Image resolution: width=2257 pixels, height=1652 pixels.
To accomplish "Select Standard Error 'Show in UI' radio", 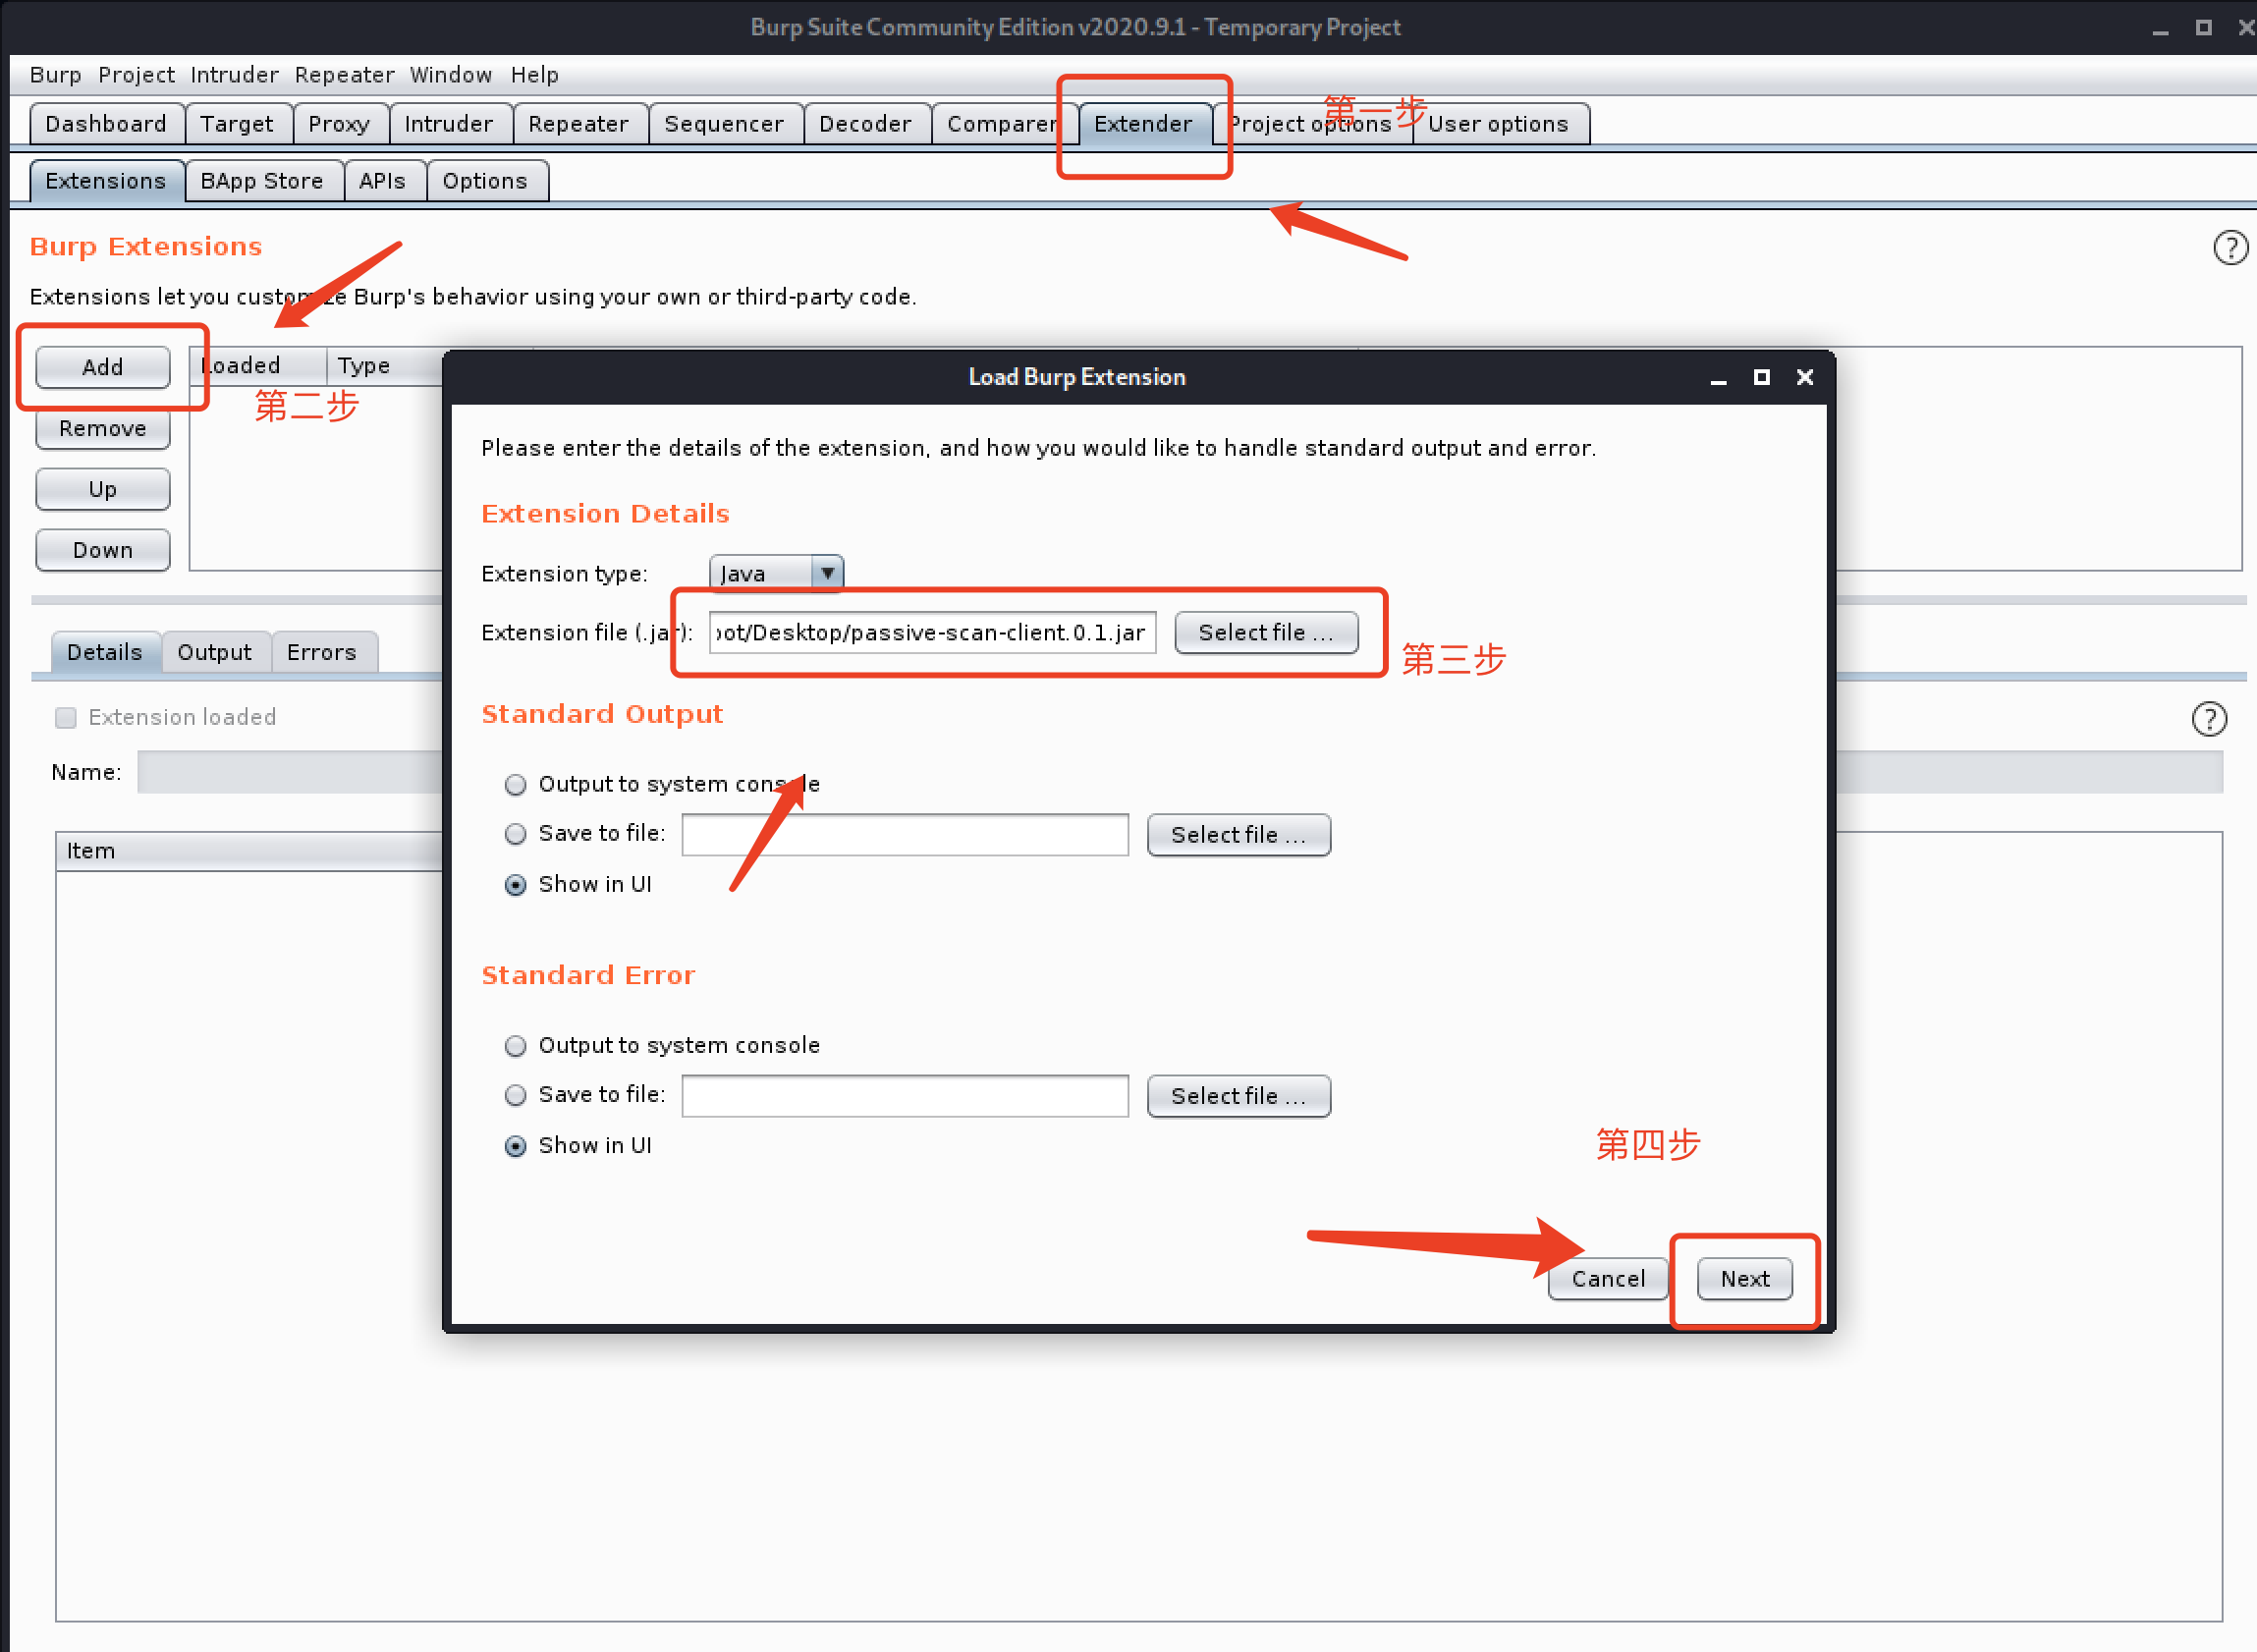I will coord(515,1146).
